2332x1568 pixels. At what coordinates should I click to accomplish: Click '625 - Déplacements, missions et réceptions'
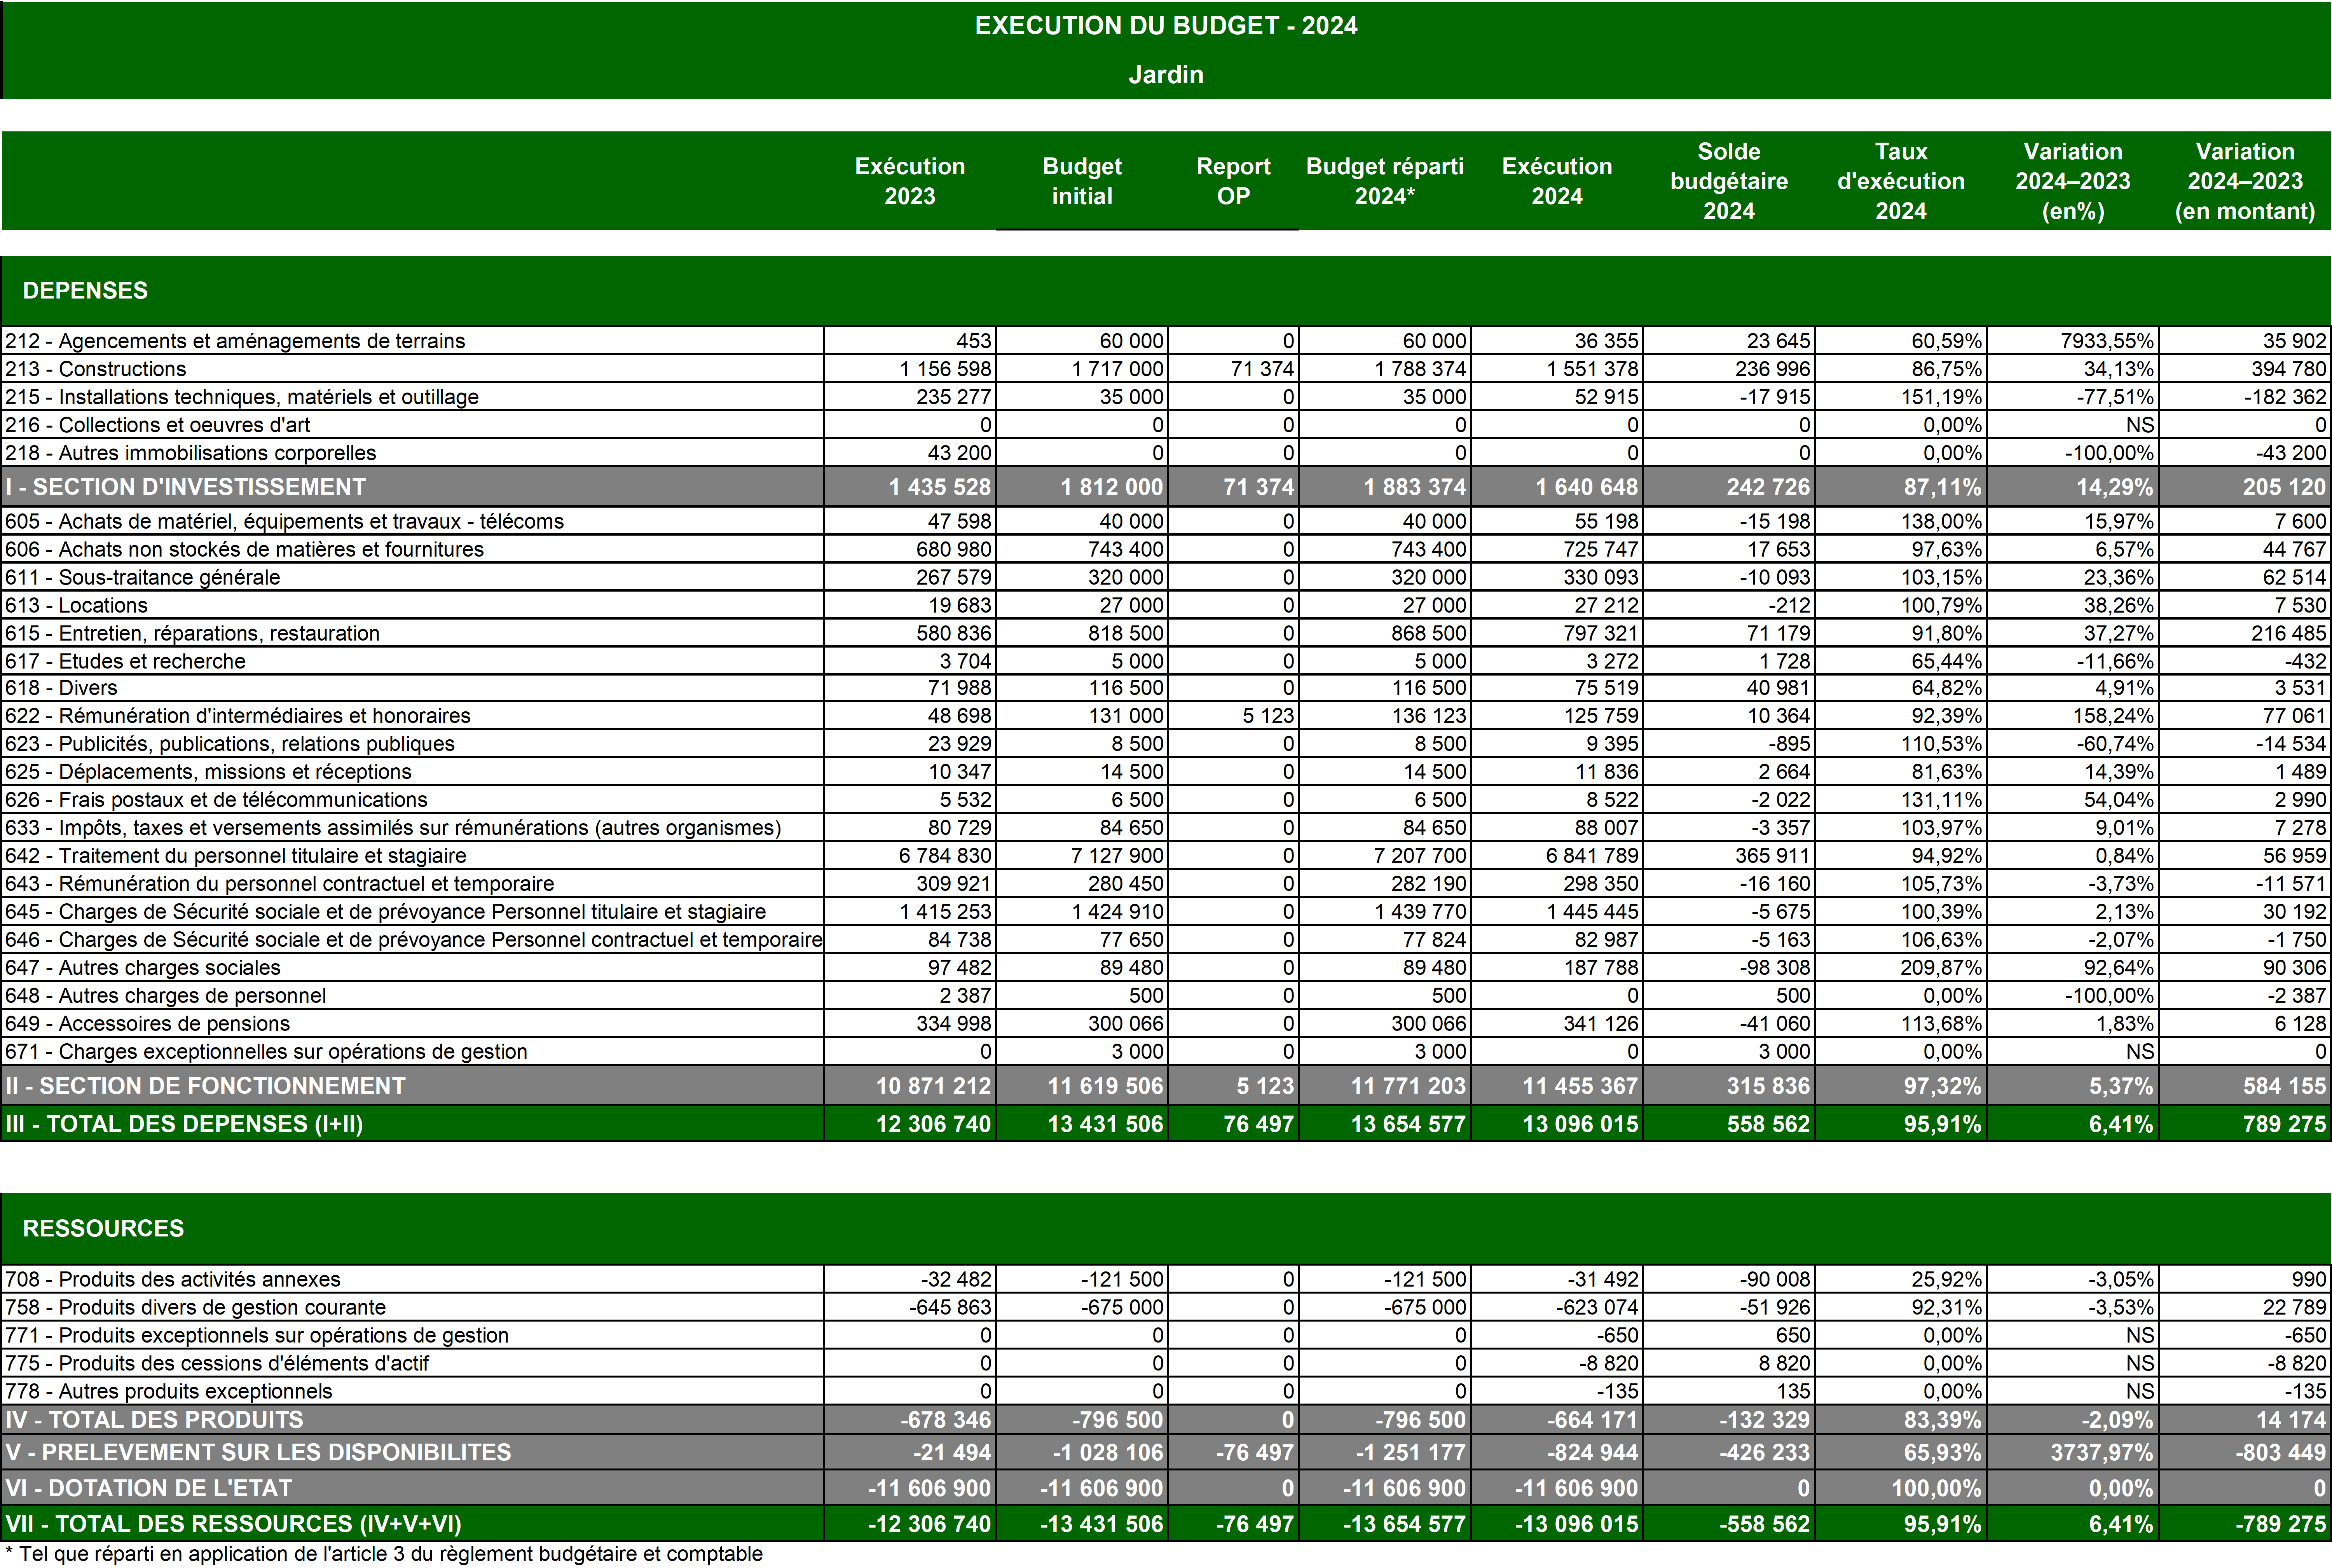[x=208, y=772]
